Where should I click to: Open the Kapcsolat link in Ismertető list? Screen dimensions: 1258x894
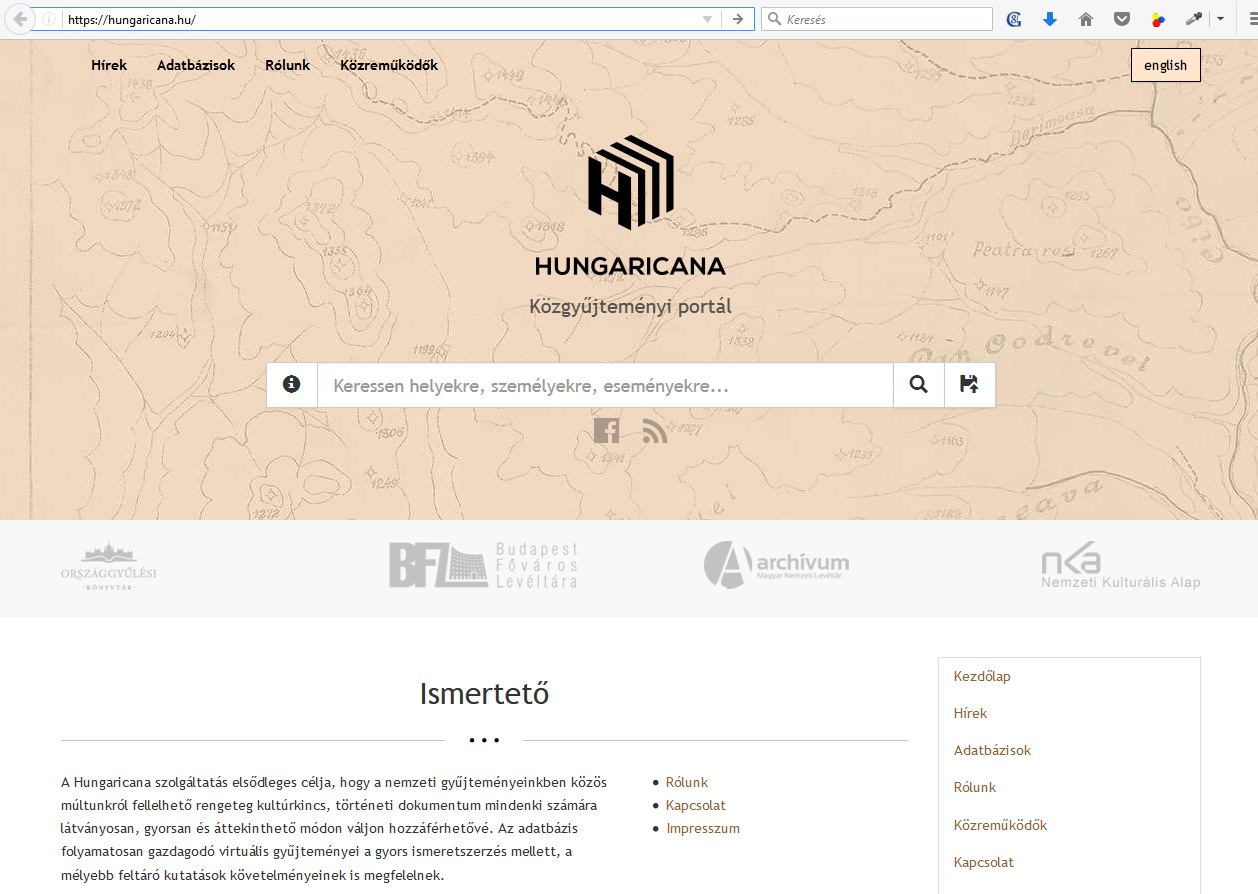[696, 805]
